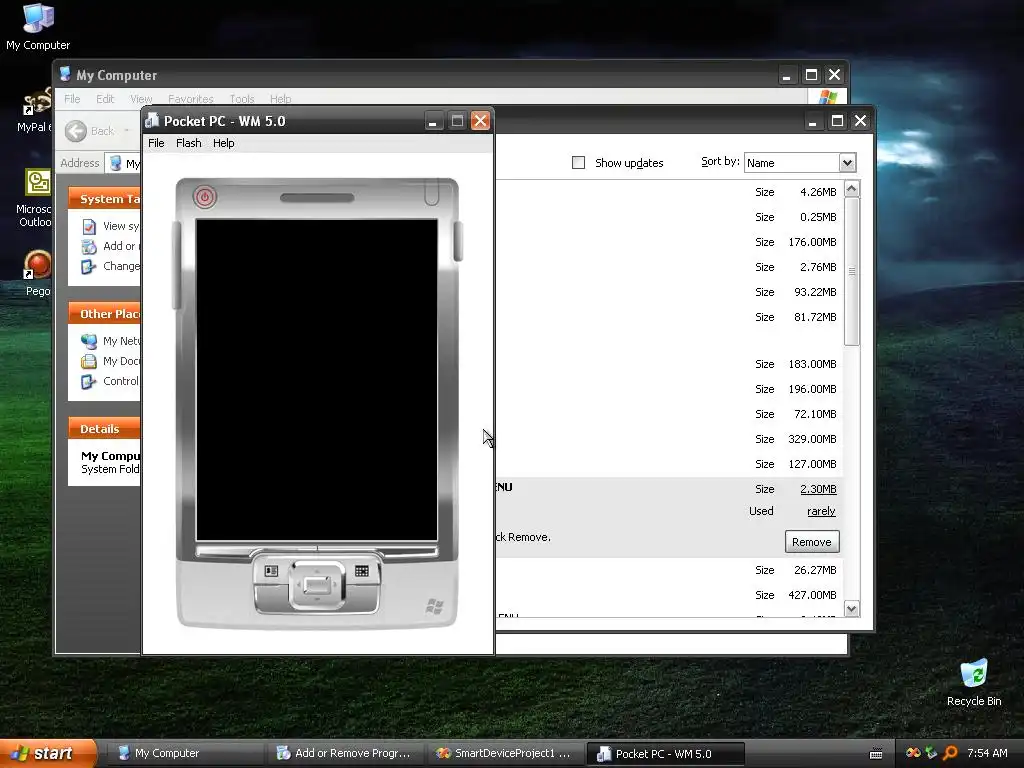Select the 427.00MB program row
1024x768 pixels.
[669, 595]
